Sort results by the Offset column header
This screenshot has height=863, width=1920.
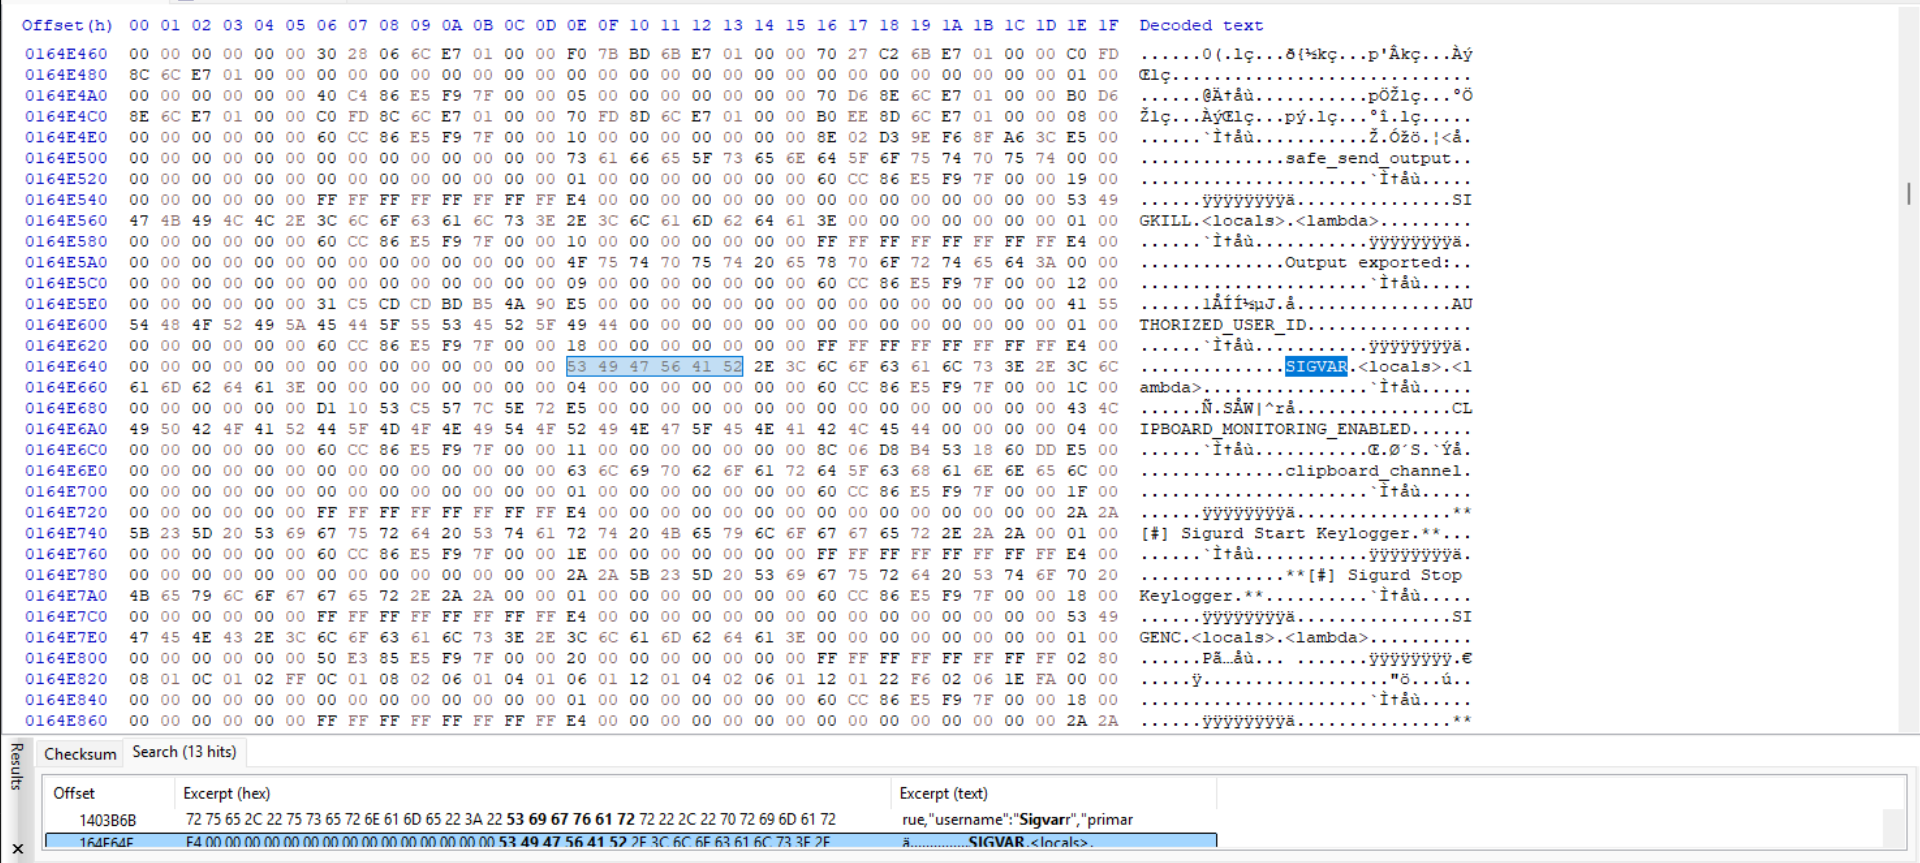coord(74,793)
